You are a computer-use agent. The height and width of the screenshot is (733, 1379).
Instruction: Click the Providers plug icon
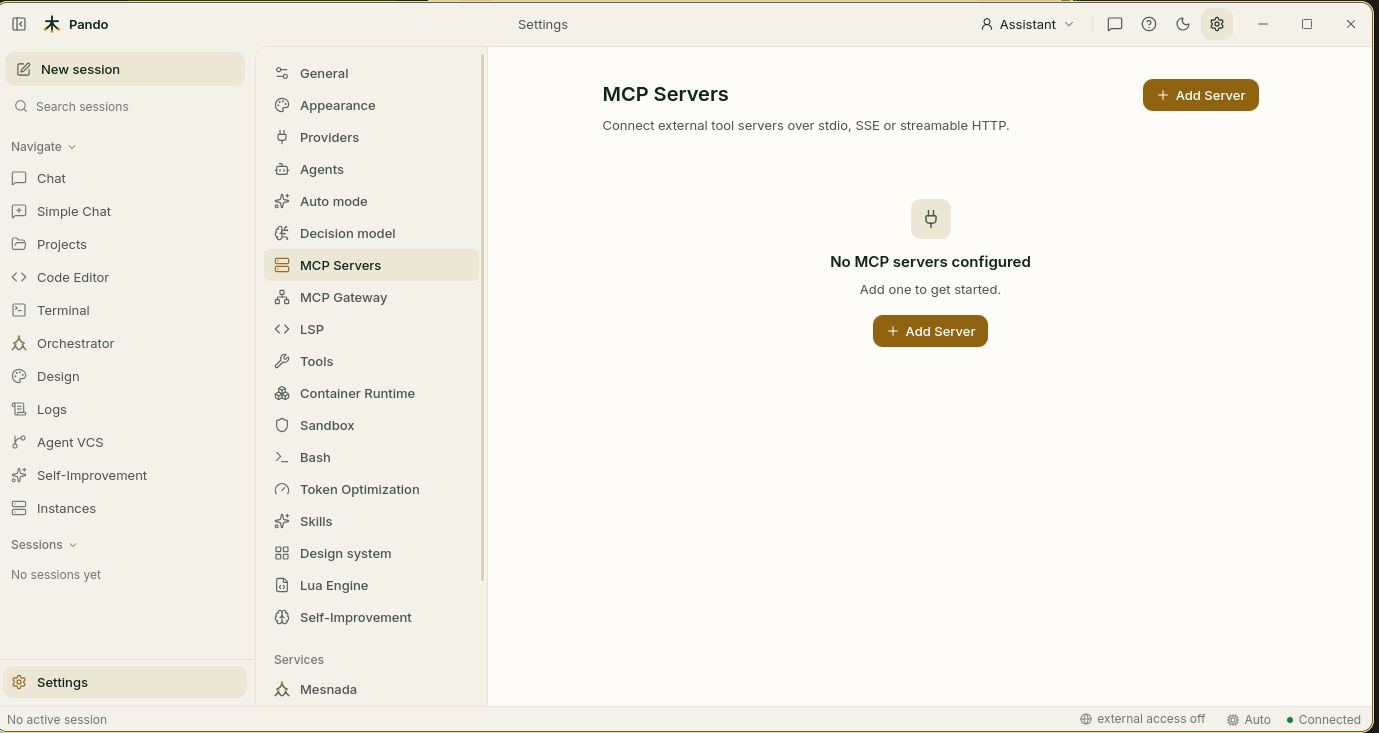pos(282,137)
